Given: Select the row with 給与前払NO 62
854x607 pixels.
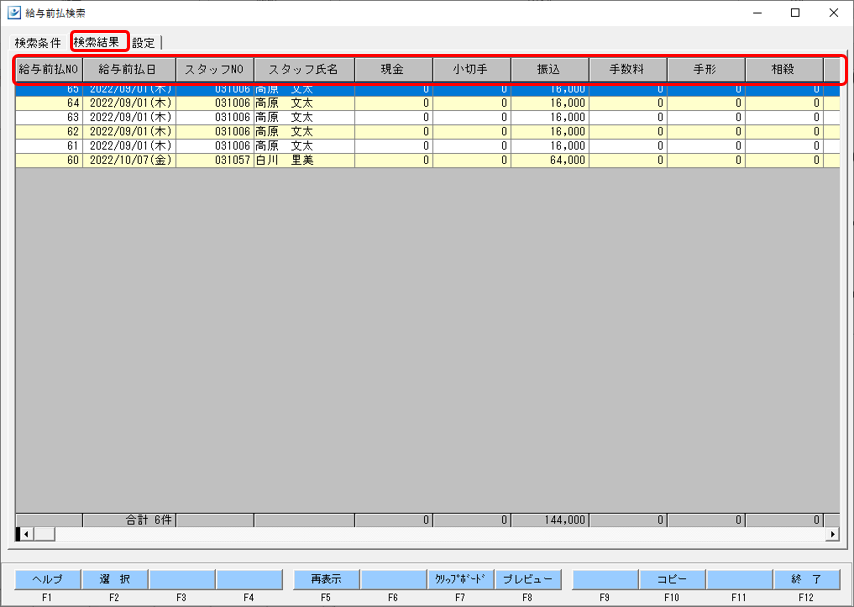Looking at the screenshot, I should (428, 131).
